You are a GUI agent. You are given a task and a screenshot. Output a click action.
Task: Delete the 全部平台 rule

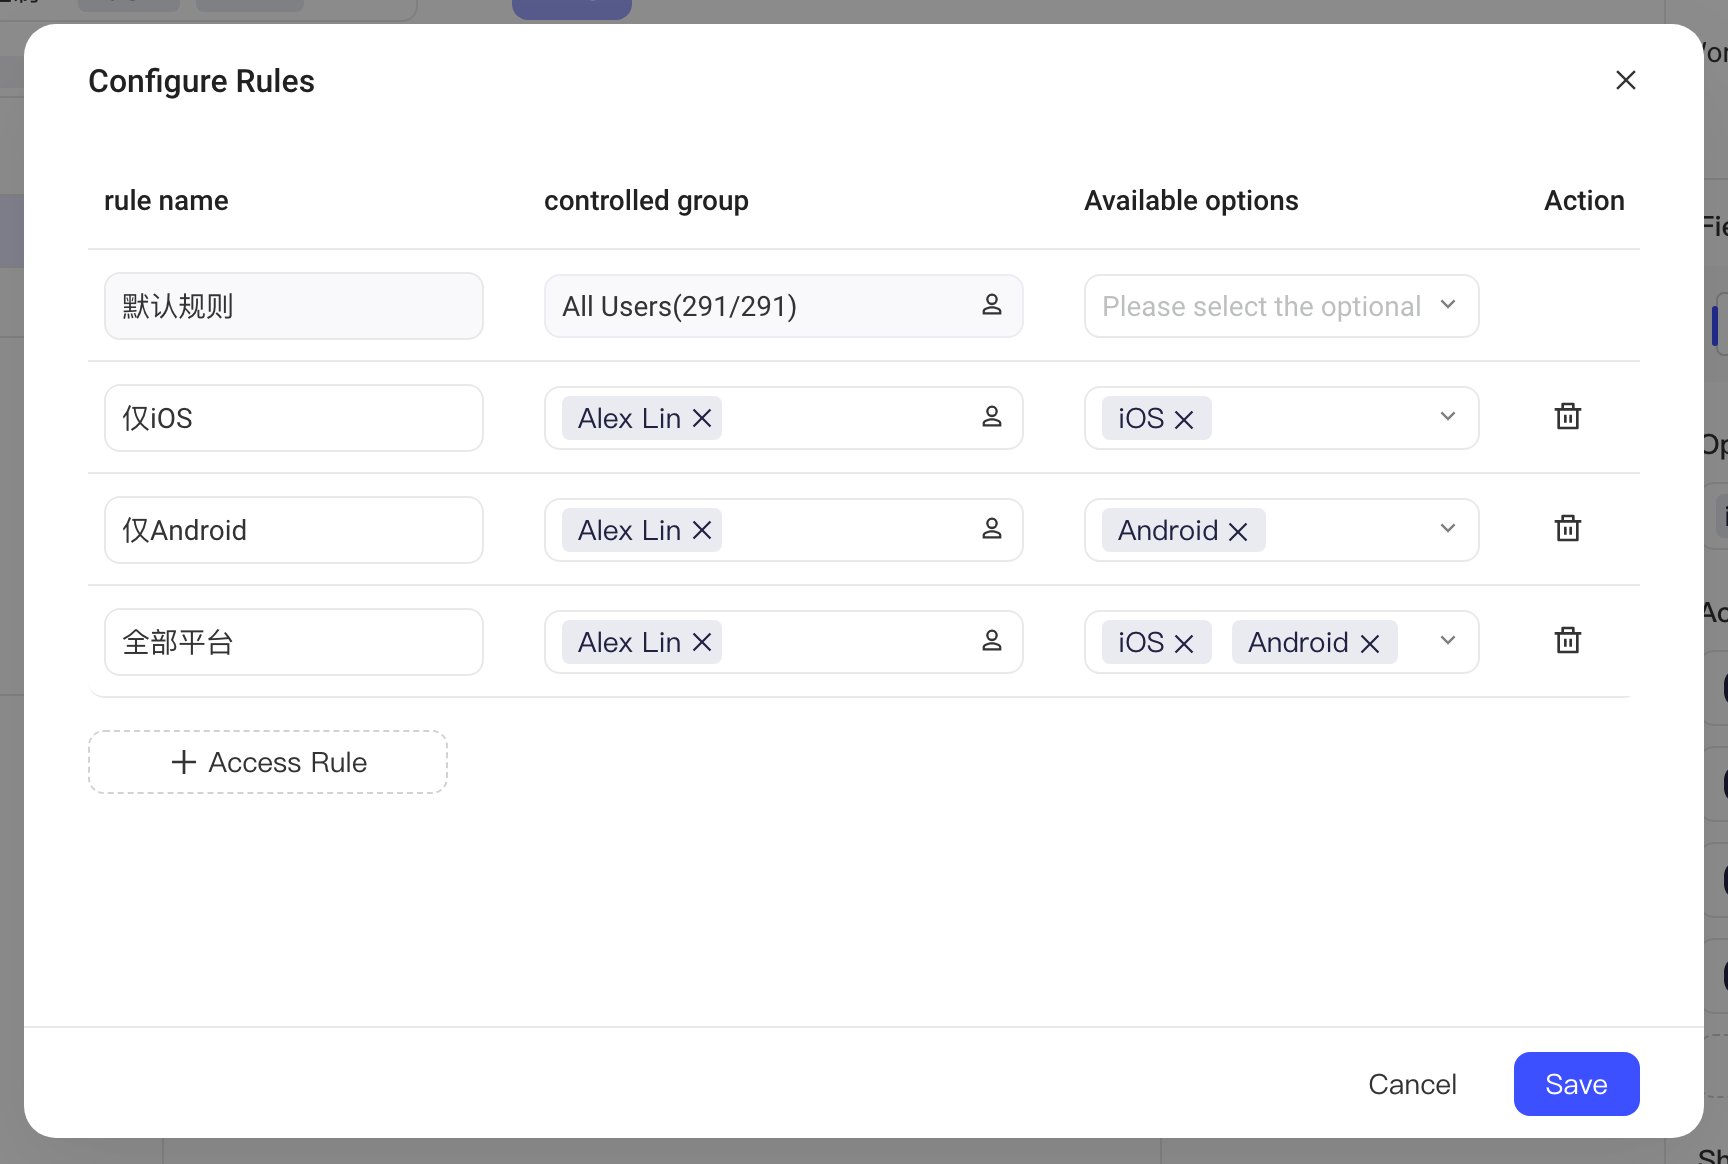(1568, 640)
